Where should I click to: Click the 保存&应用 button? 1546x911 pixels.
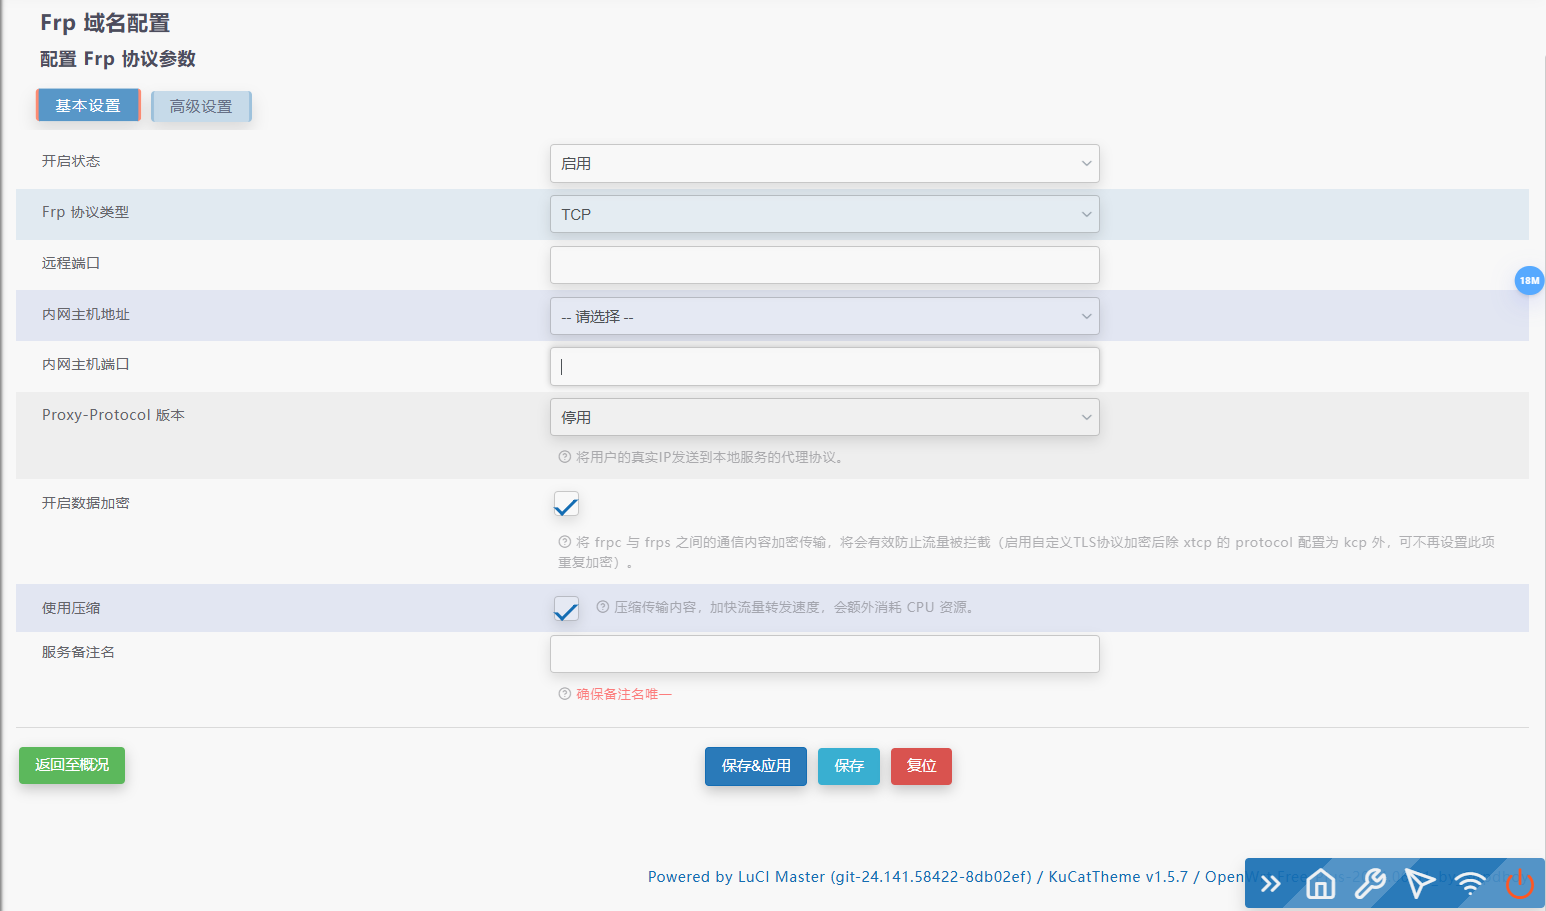coord(755,766)
